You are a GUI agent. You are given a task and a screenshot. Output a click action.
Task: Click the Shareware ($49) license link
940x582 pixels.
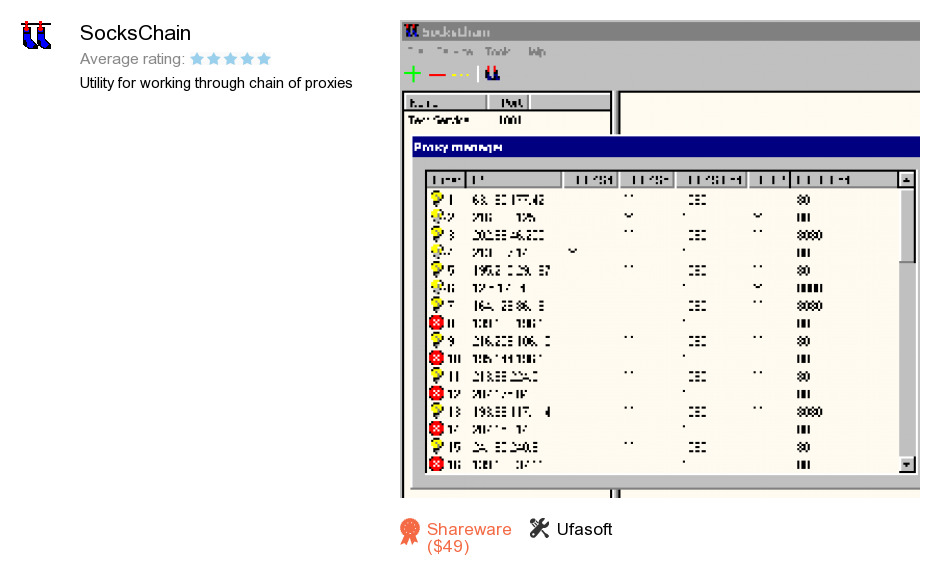point(469,538)
